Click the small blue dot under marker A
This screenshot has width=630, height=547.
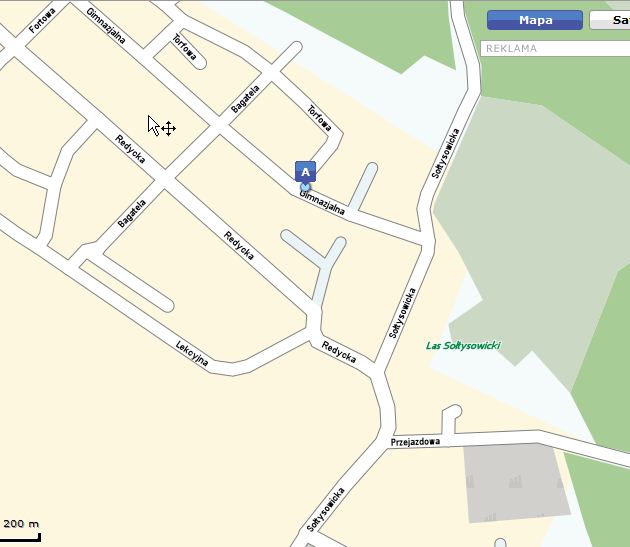305,186
